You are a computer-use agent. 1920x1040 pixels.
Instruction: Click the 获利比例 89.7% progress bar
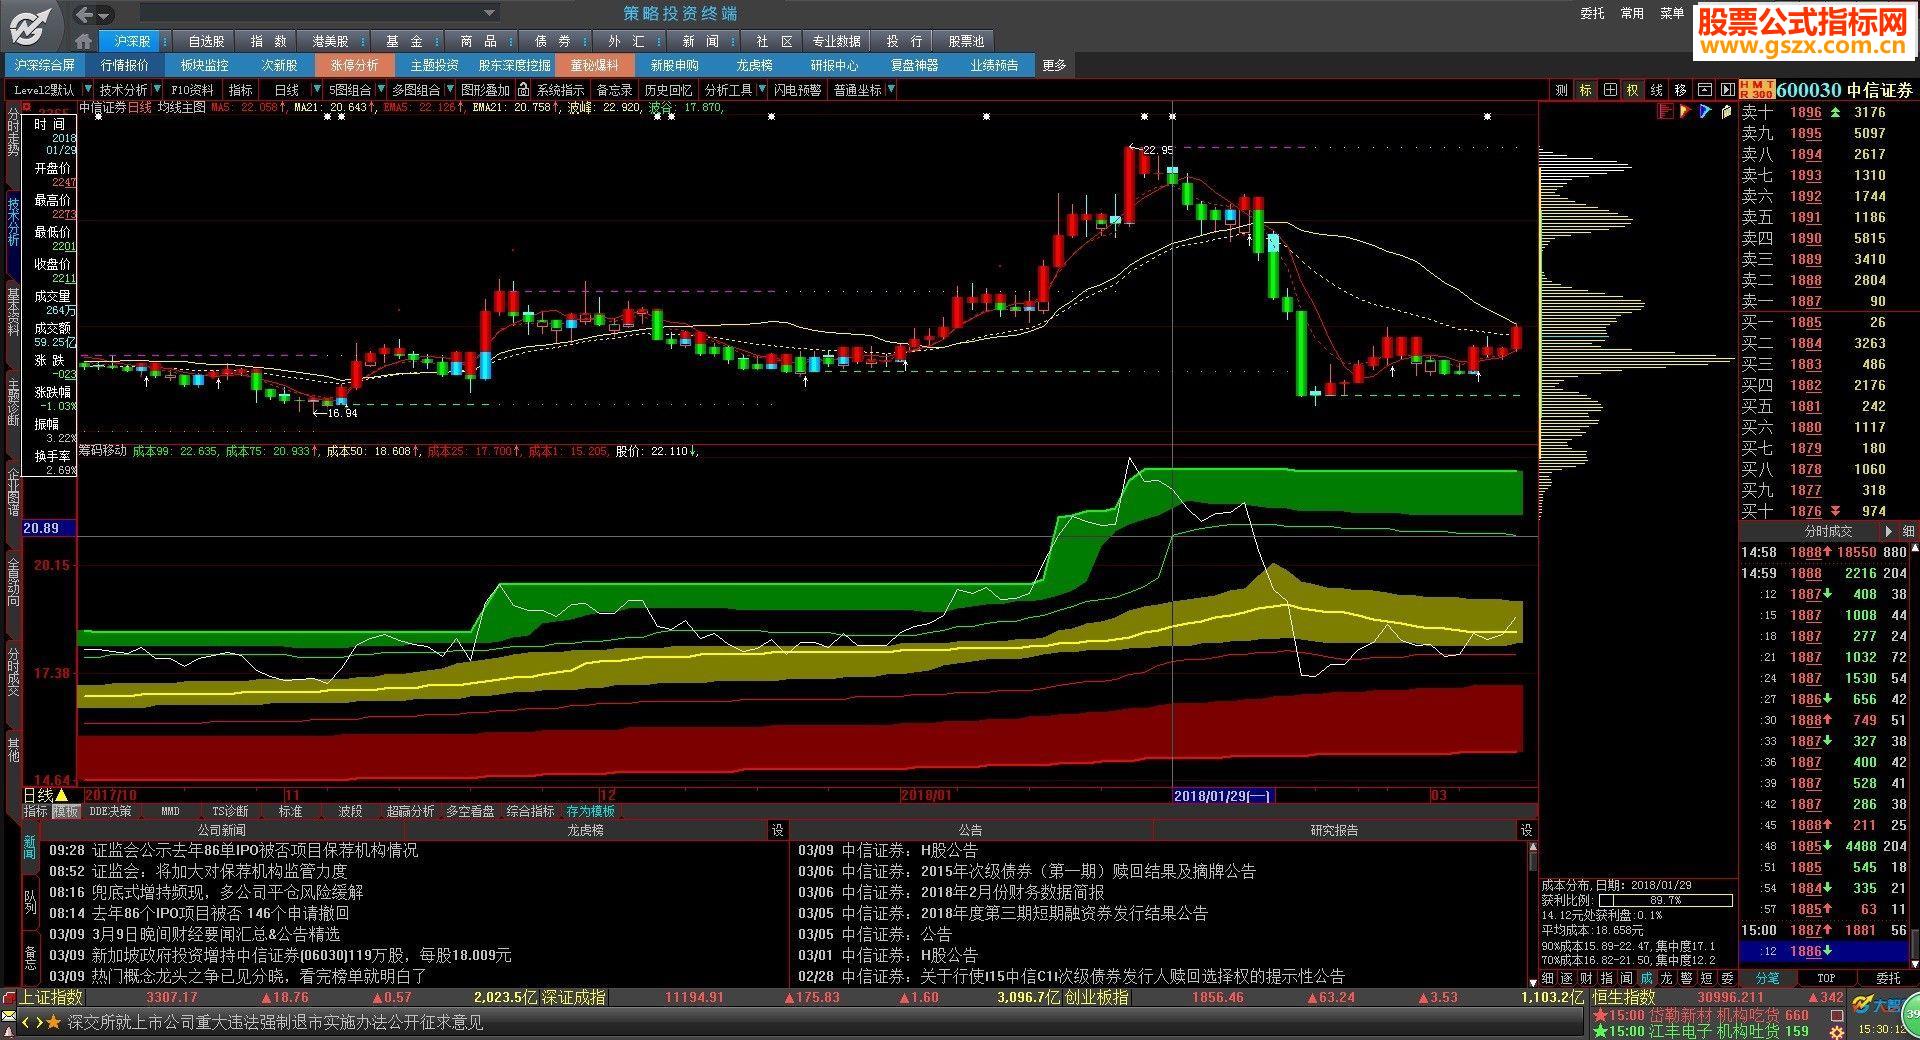click(x=1664, y=900)
